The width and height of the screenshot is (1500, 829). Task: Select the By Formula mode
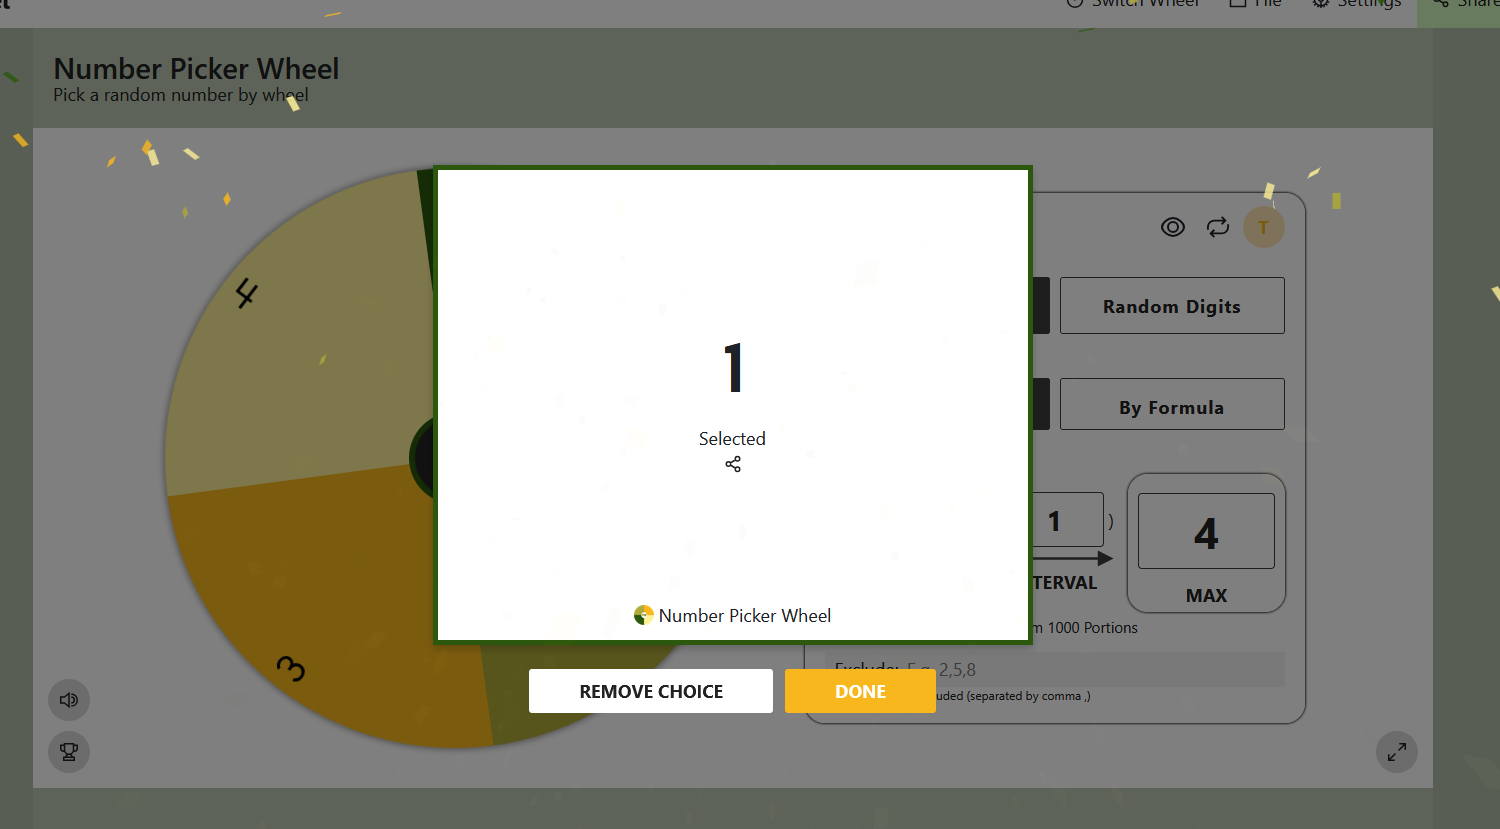click(1171, 405)
